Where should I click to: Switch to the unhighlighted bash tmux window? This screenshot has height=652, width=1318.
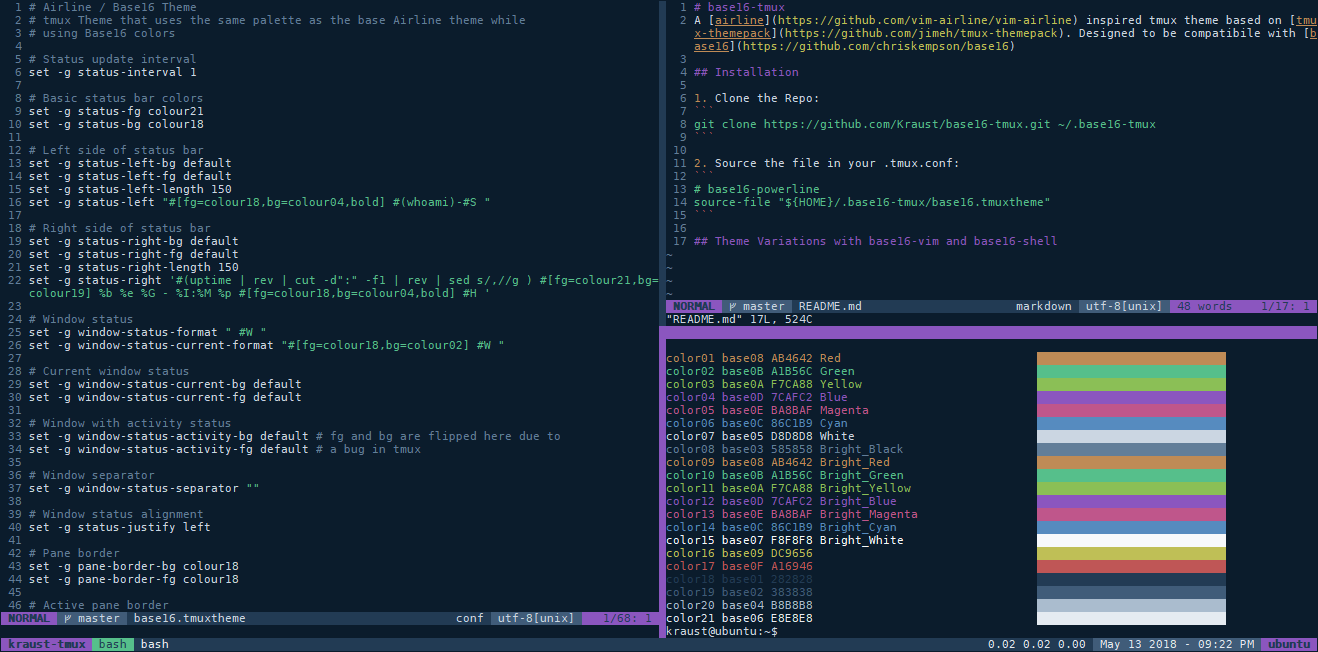click(154, 644)
